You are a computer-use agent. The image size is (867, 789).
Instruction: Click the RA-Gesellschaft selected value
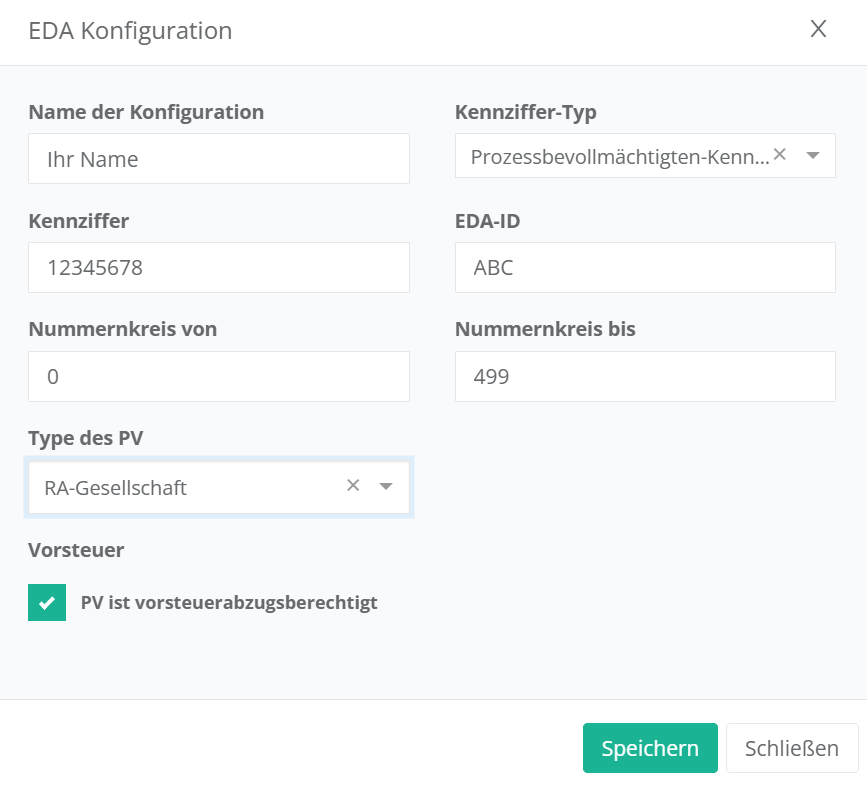[x=116, y=488]
